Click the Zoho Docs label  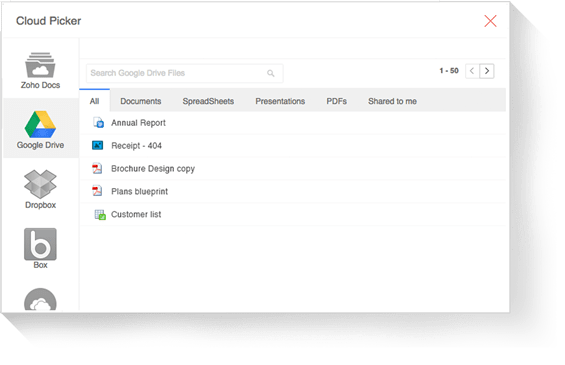(40, 85)
